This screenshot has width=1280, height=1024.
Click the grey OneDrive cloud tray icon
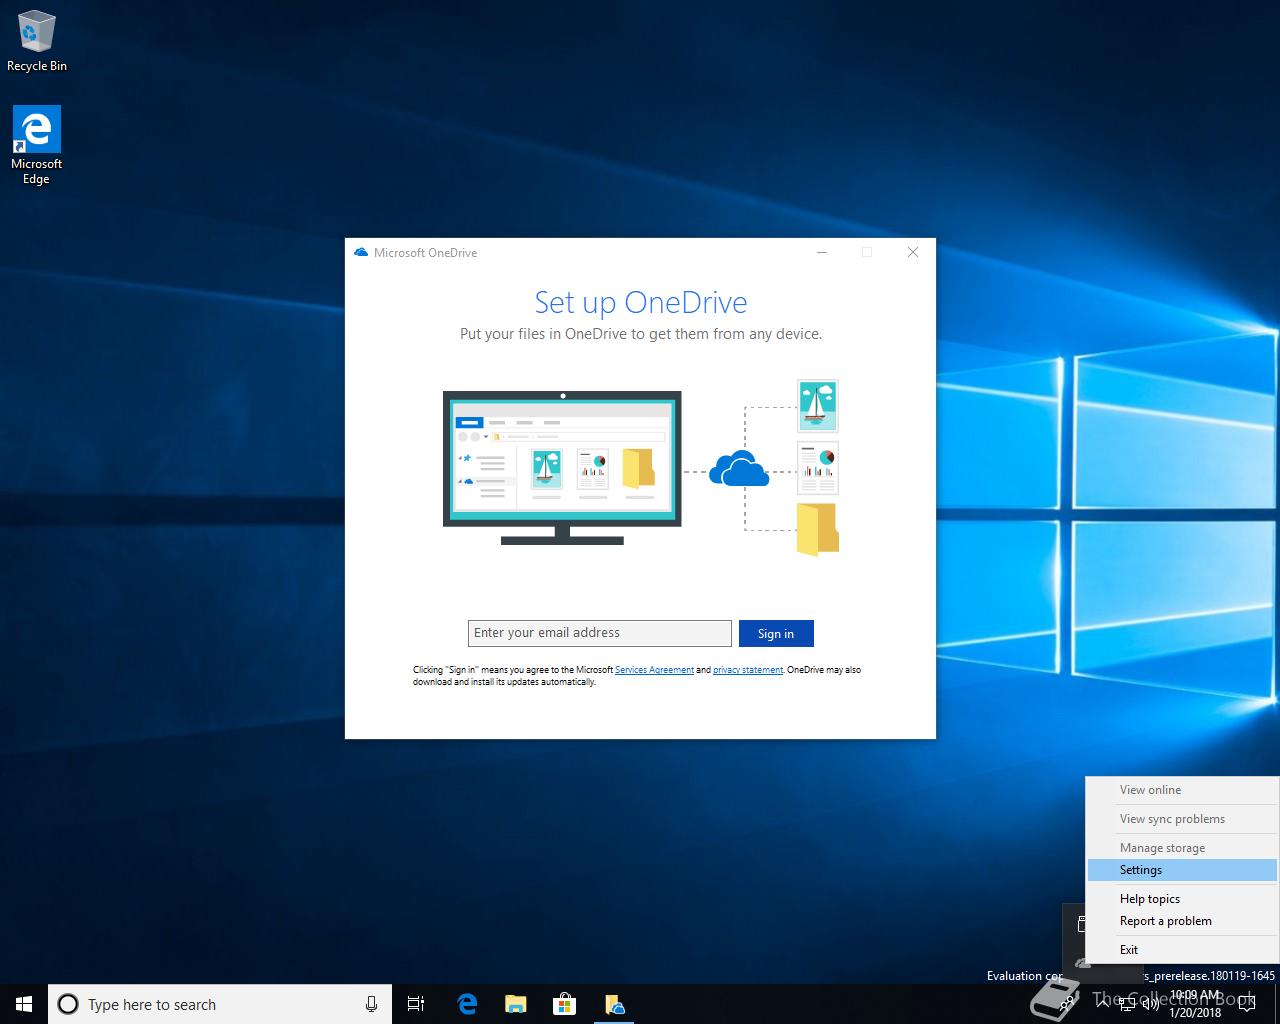point(1082,963)
